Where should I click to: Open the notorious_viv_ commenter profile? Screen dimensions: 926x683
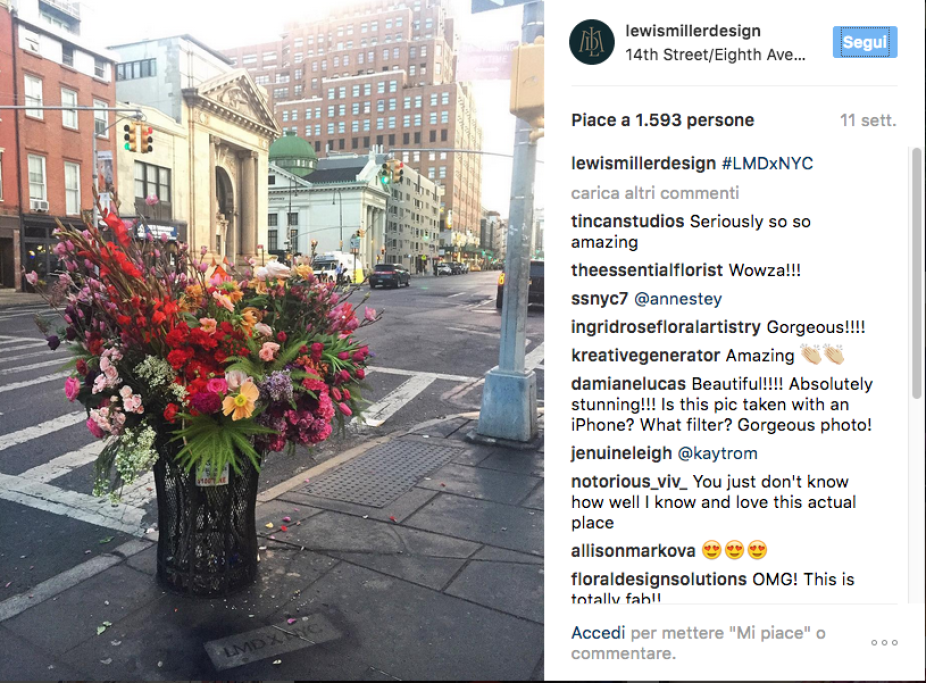tap(629, 482)
